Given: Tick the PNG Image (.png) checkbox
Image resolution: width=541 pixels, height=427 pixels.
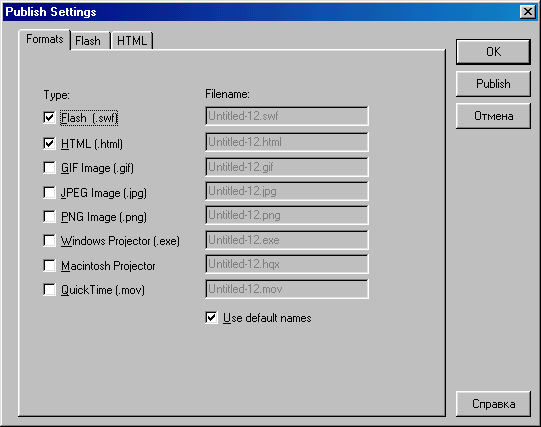Looking at the screenshot, I should [49, 217].
